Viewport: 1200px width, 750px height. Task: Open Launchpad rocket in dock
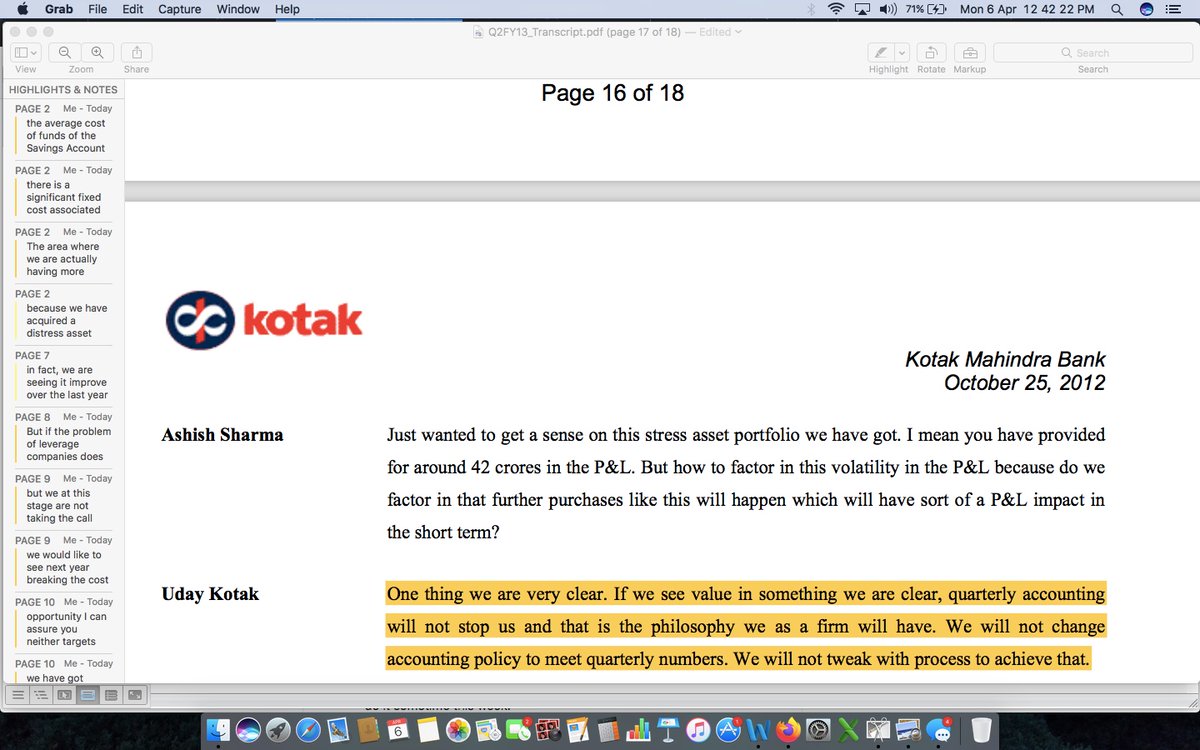[x=278, y=730]
